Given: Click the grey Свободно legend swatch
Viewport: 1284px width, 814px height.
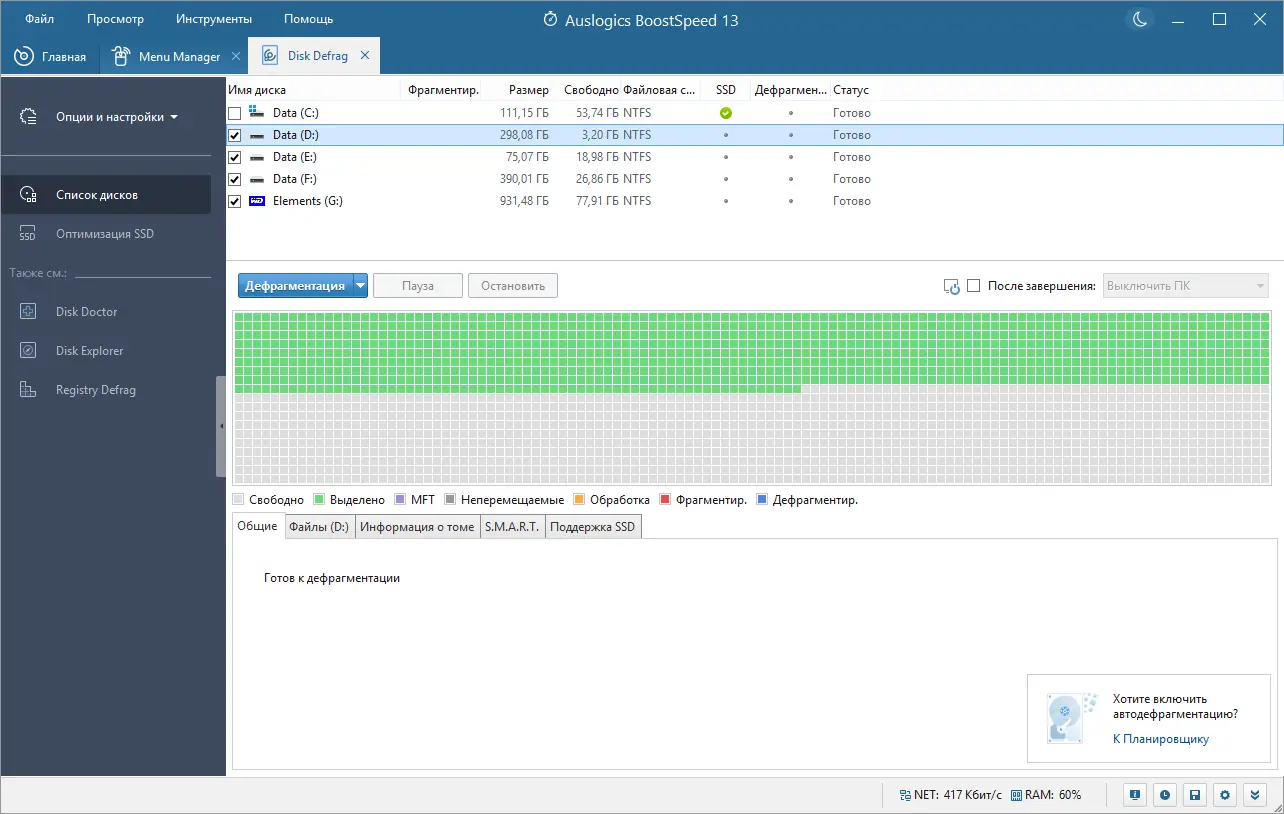Looking at the screenshot, I should [238, 499].
